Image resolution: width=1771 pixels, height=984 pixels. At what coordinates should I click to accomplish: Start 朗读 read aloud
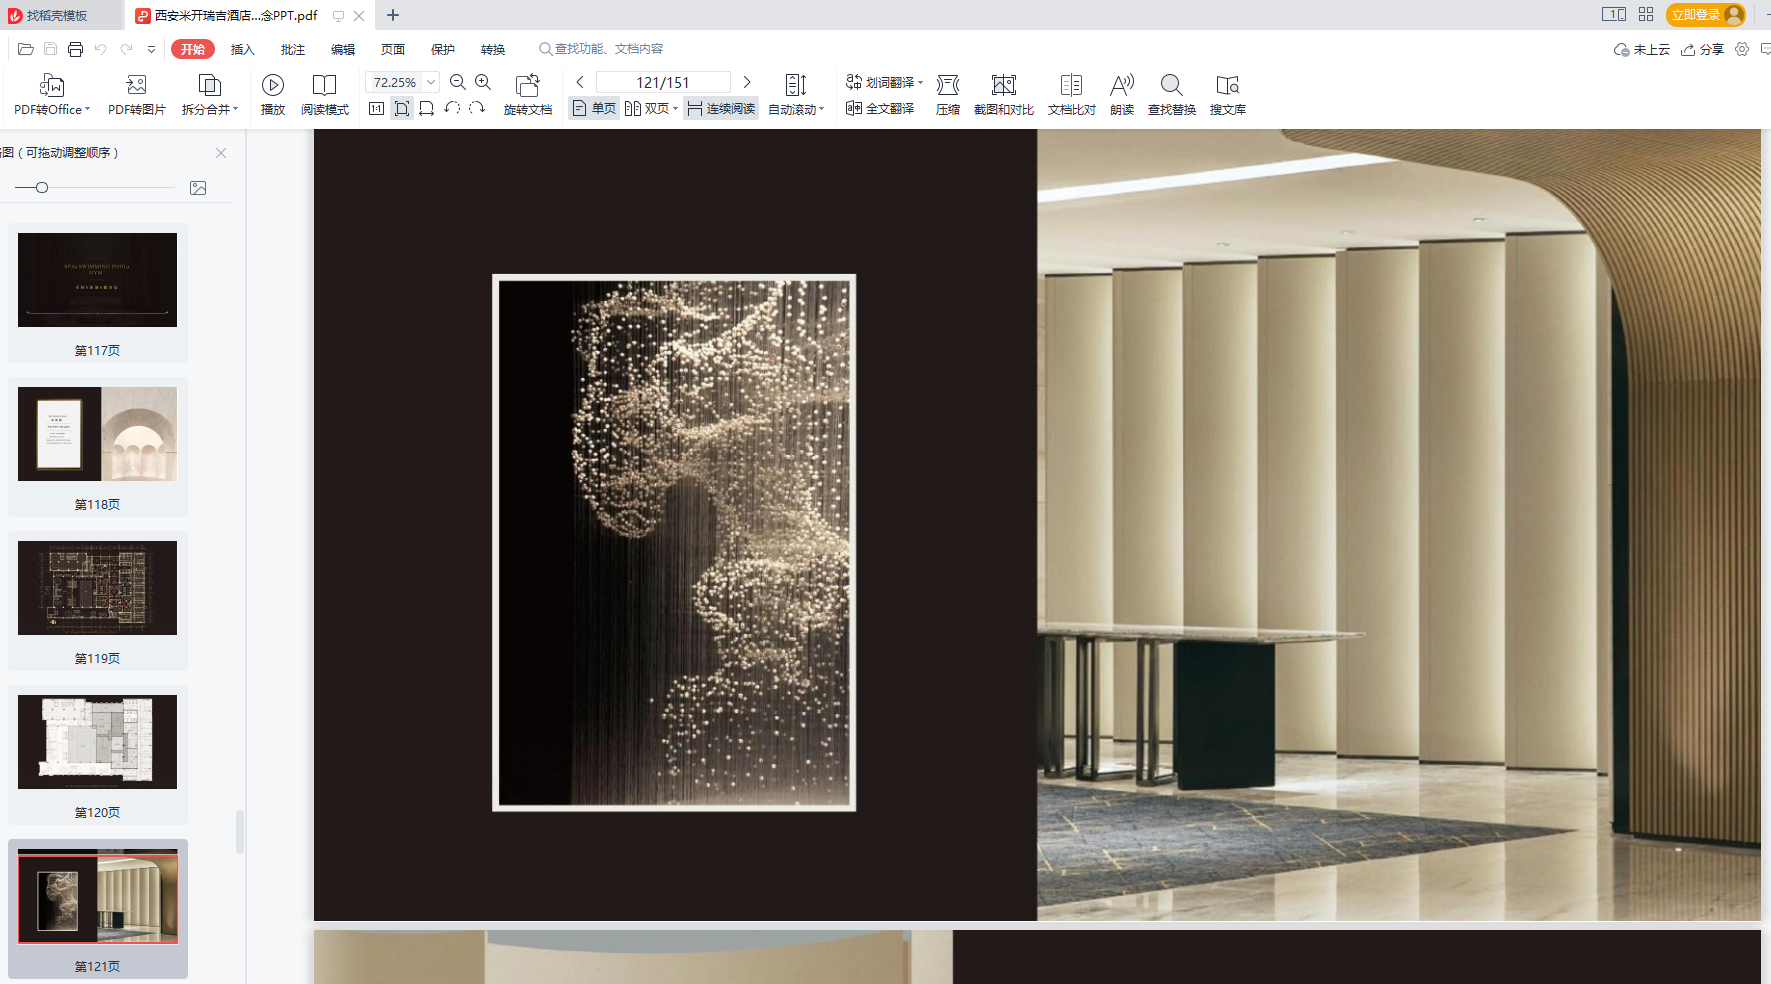(x=1122, y=95)
